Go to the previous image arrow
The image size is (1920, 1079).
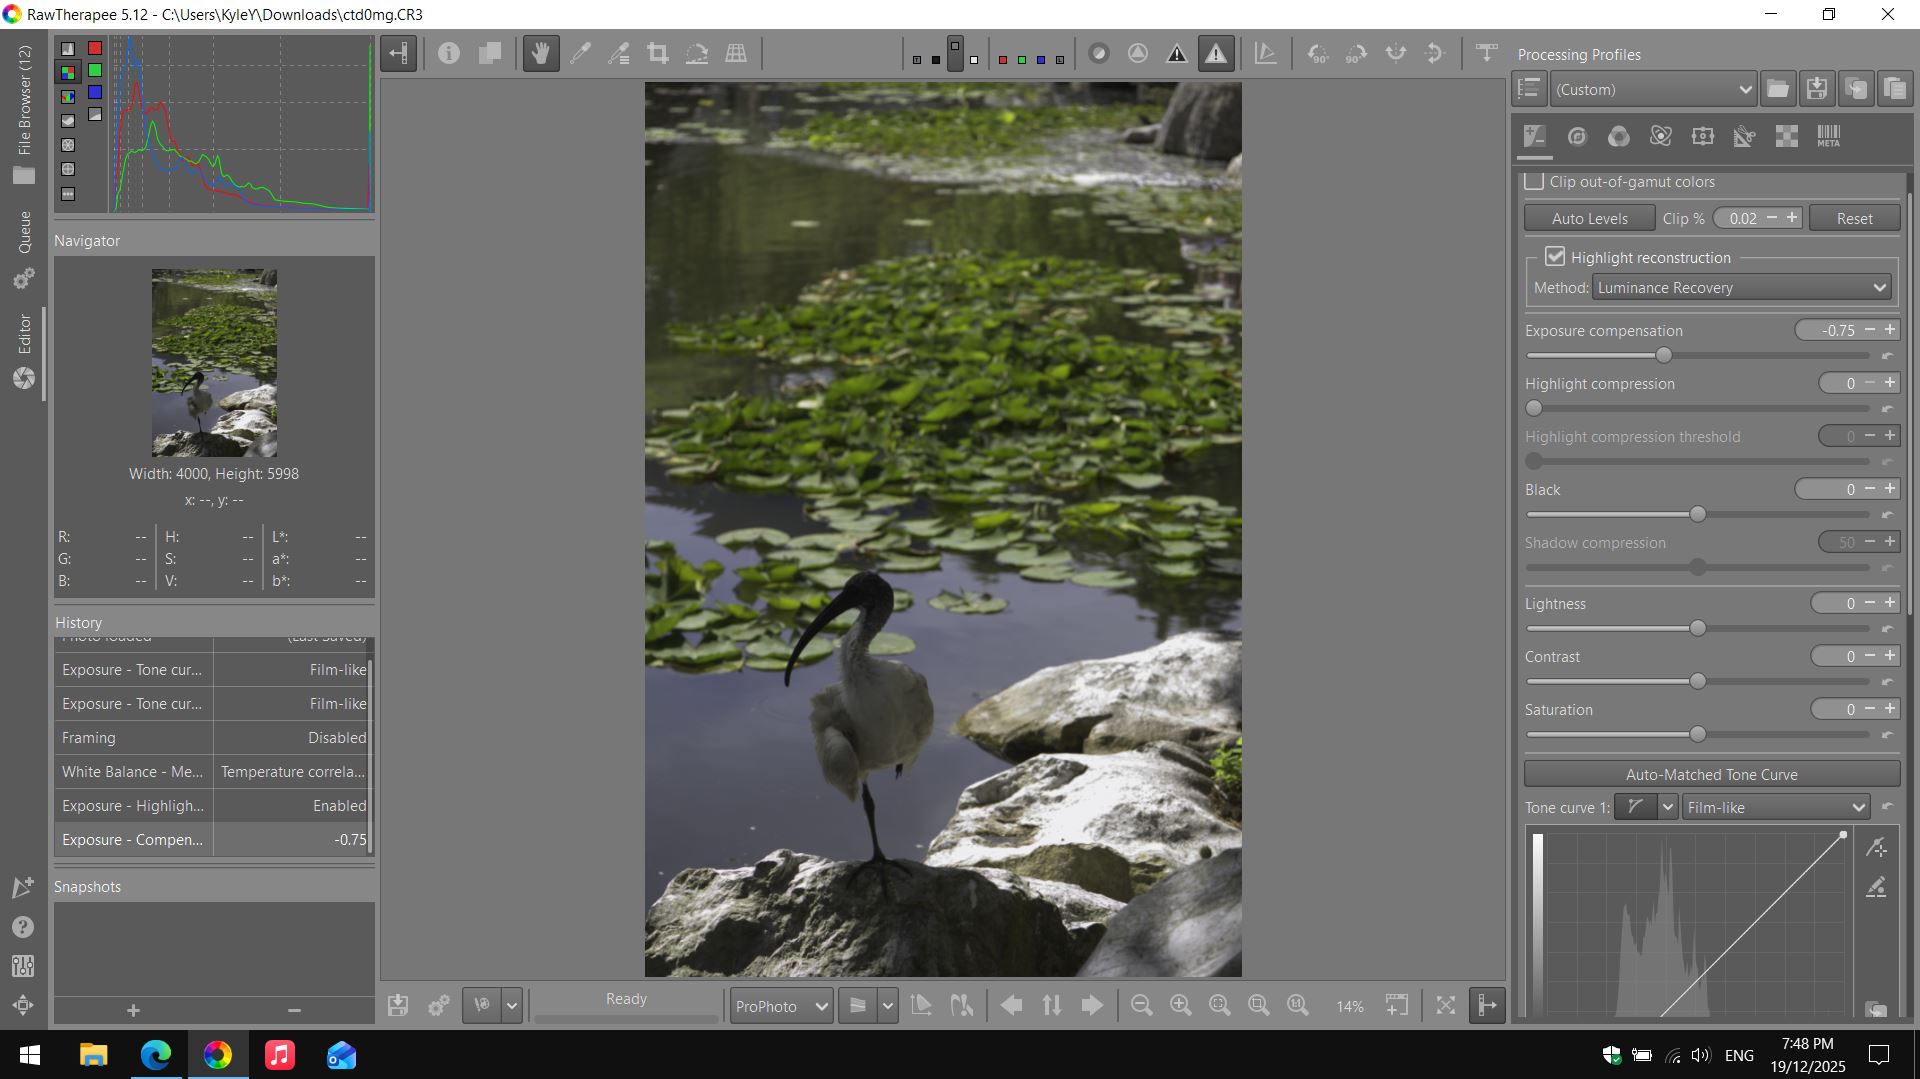pos(1011,1006)
